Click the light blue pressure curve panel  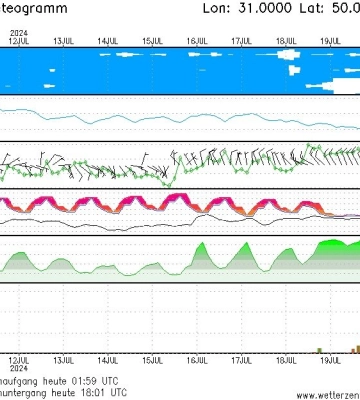pos(180,118)
